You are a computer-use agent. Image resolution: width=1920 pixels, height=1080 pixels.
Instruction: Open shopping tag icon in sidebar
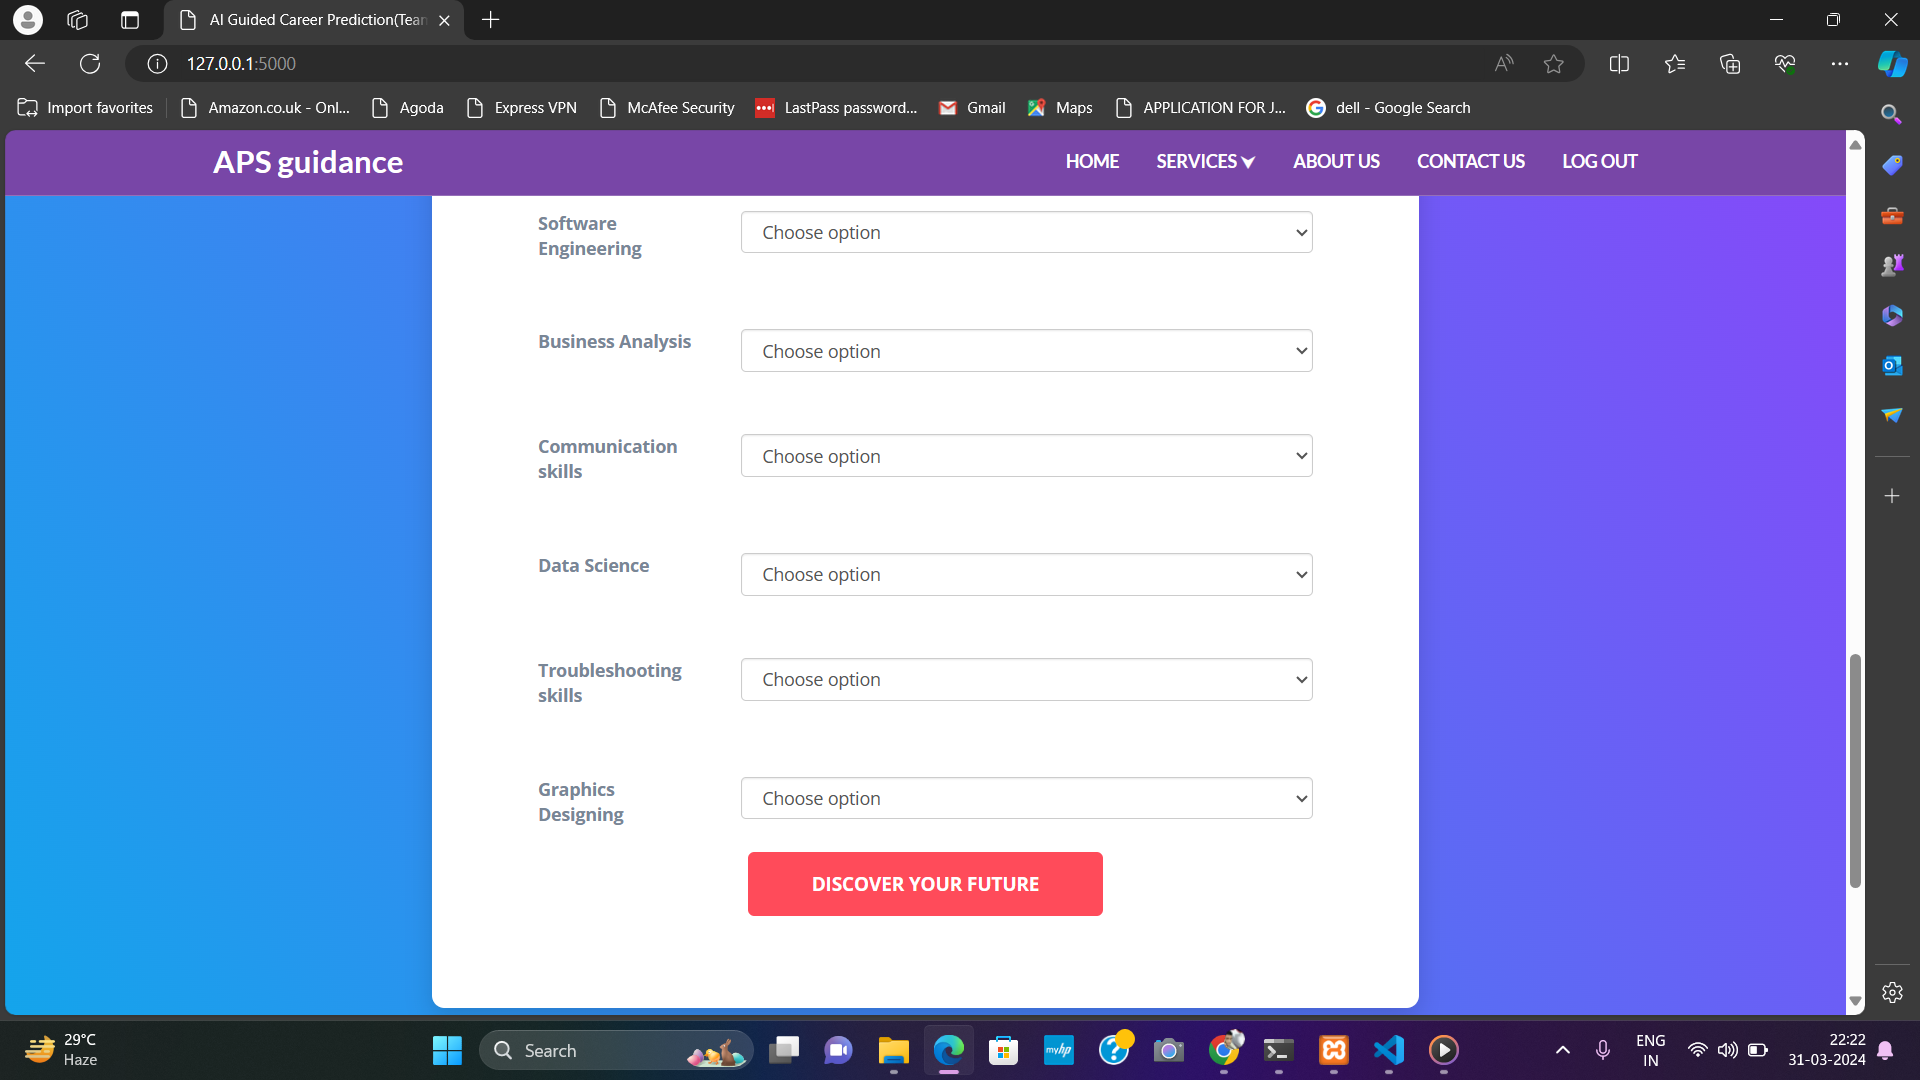[x=1891, y=165]
